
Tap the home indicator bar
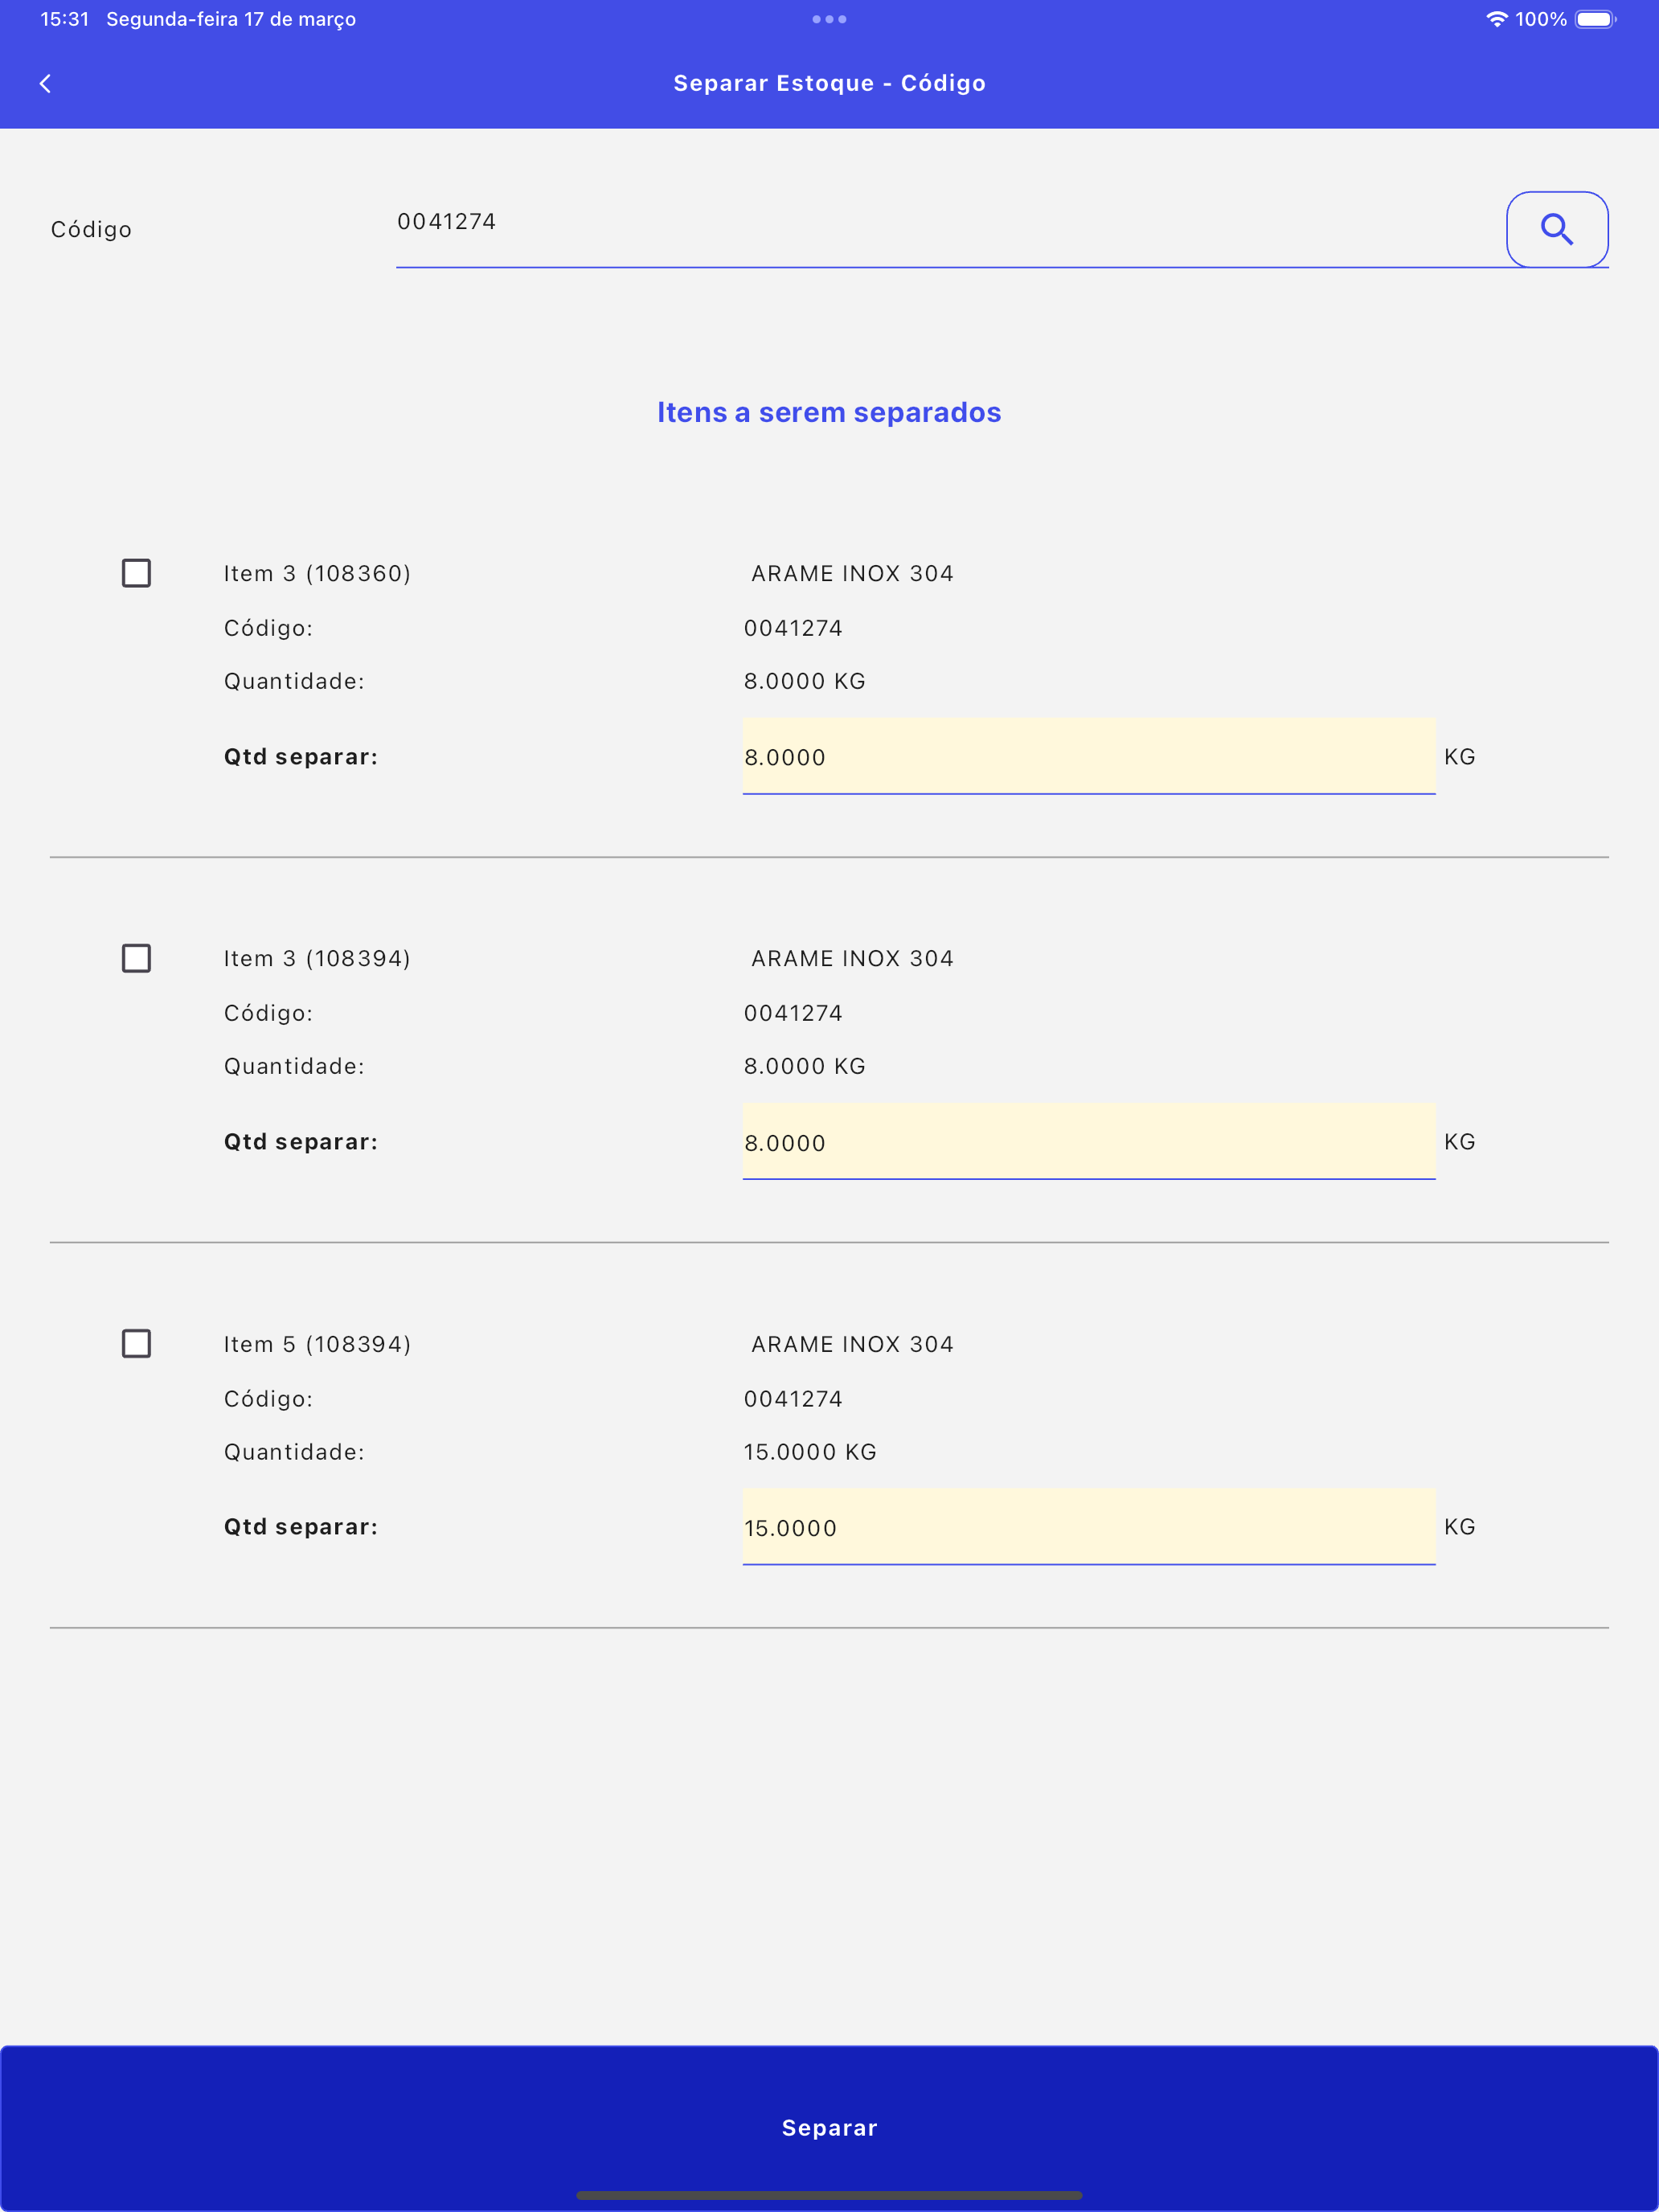point(829,2195)
